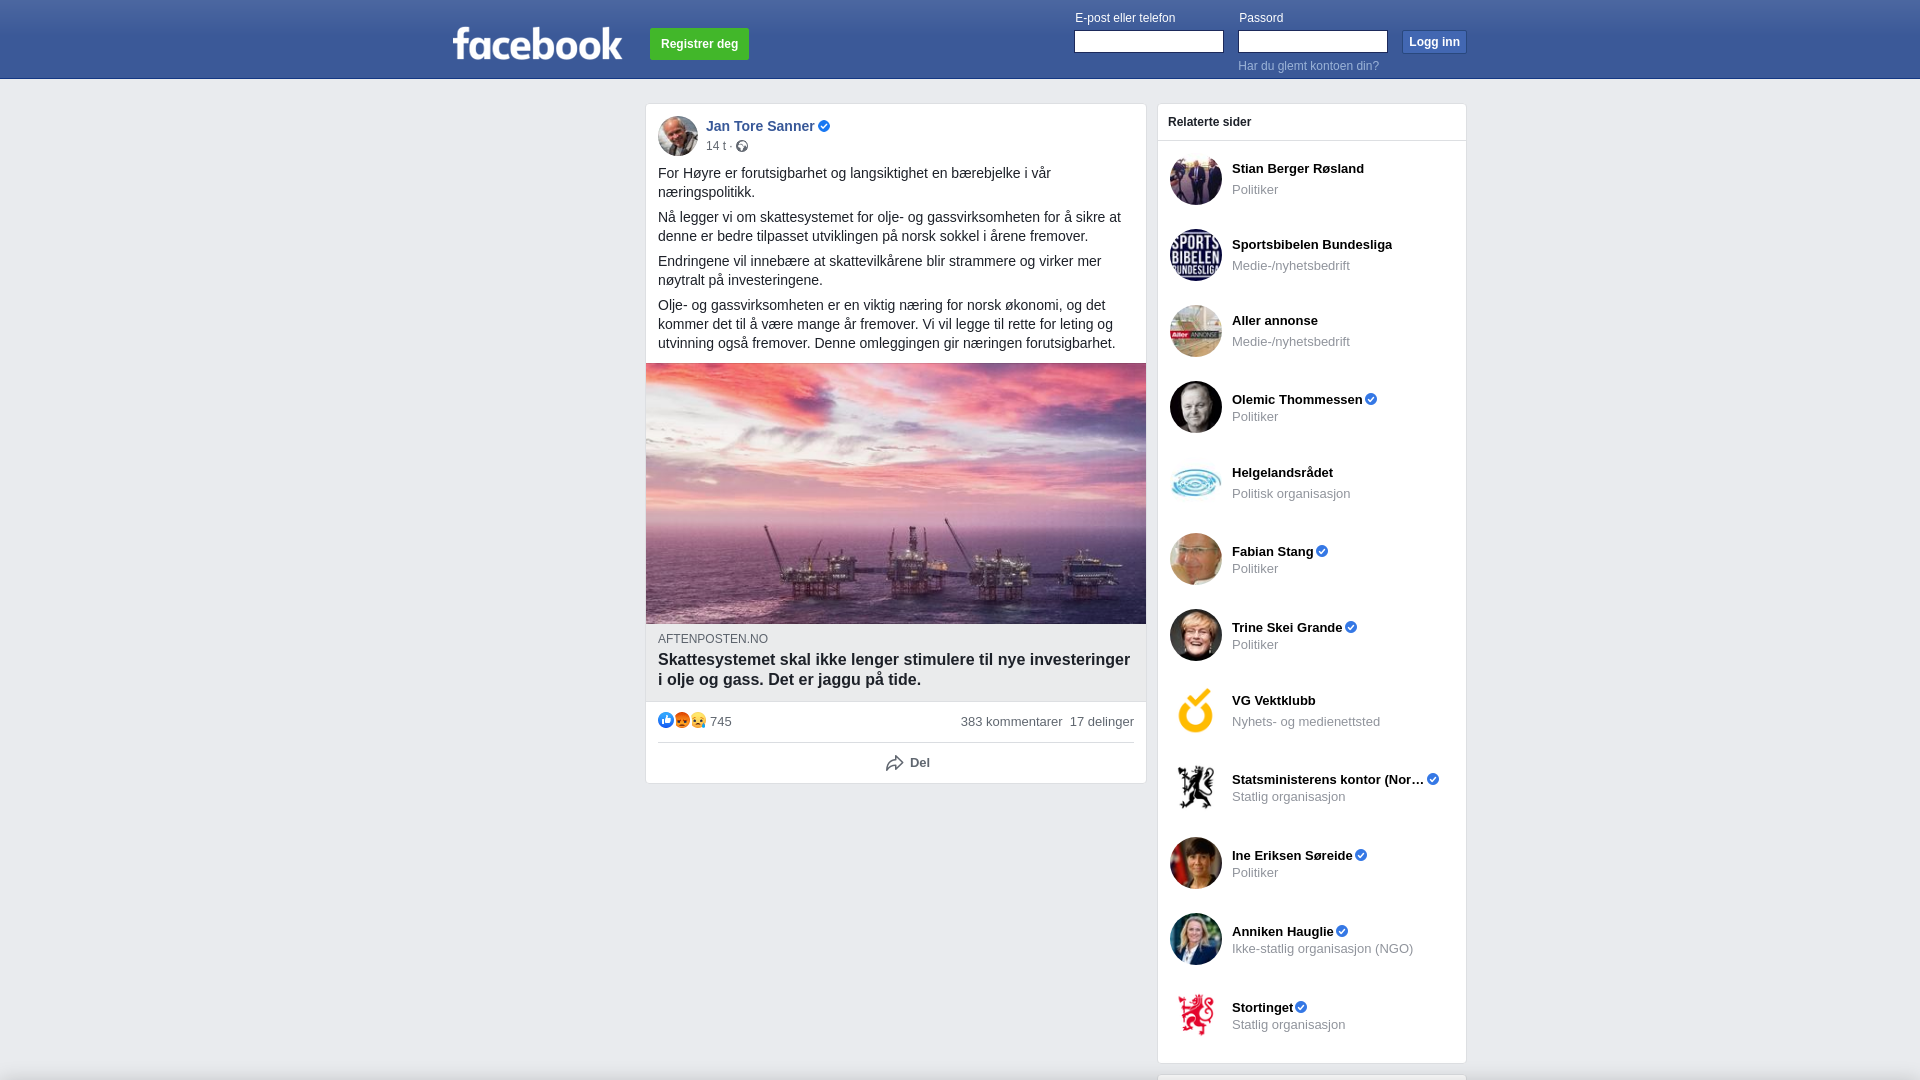This screenshot has height=1080, width=1920.
Task: Open the 383 kommentarer link
Action: click(1011, 722)
